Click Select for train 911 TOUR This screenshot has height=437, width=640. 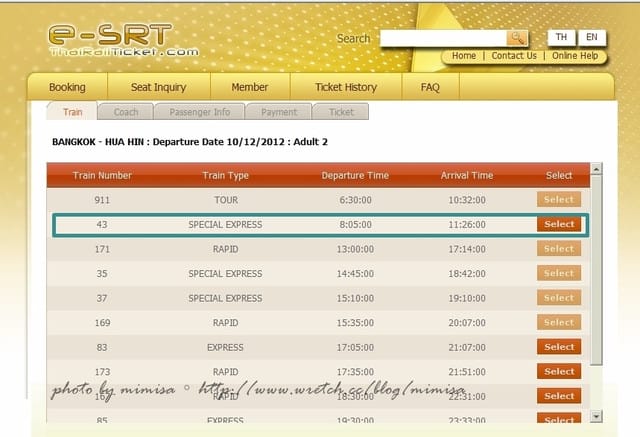pyautogui.click(x=559, y=200)
